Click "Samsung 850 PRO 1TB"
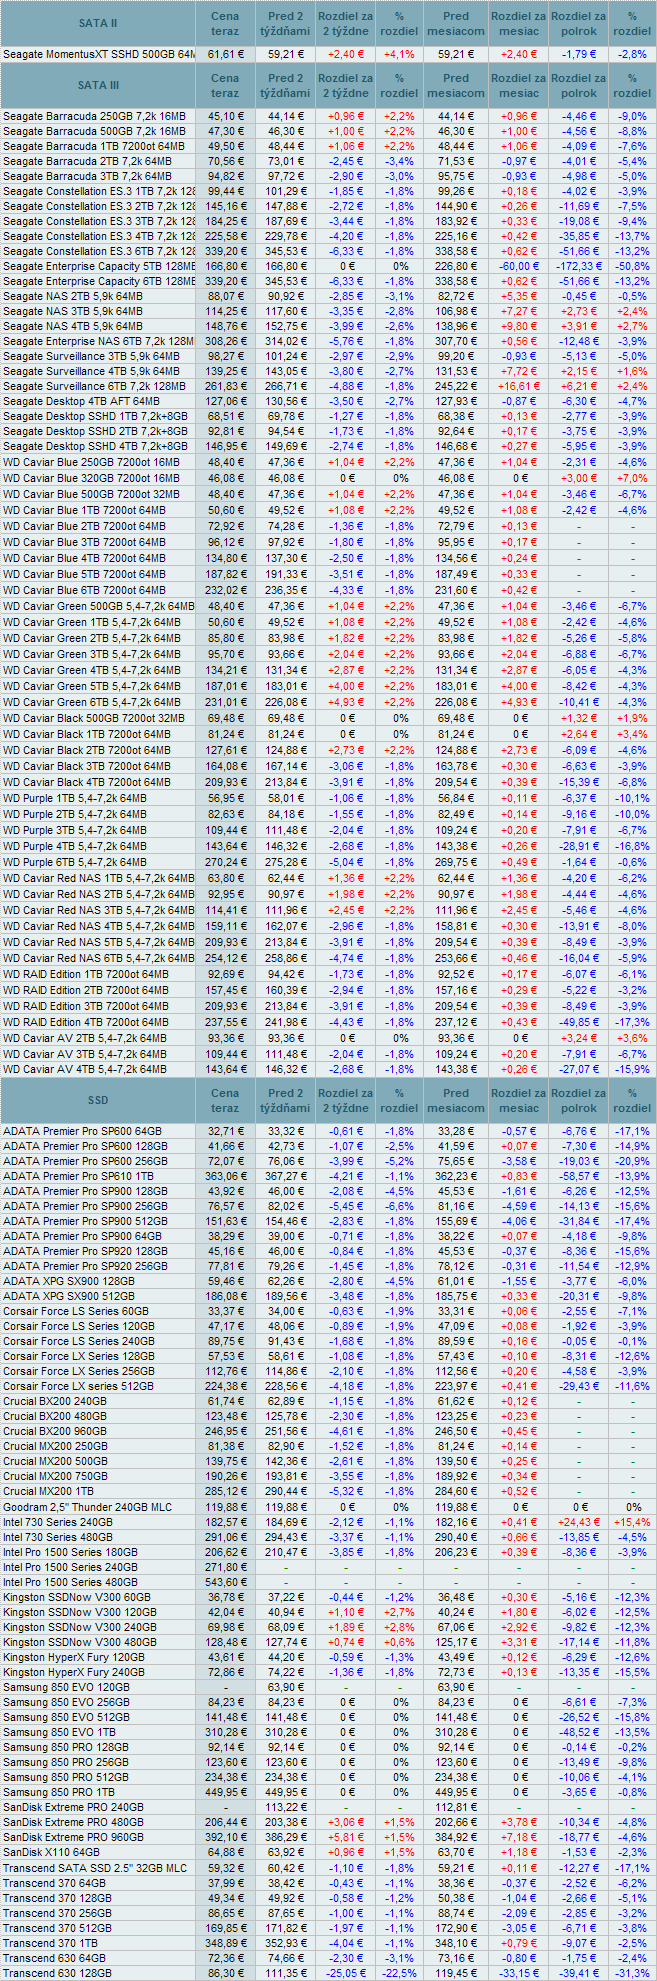The width and height of the screenshot is (657, 1981). (58, 1792)
